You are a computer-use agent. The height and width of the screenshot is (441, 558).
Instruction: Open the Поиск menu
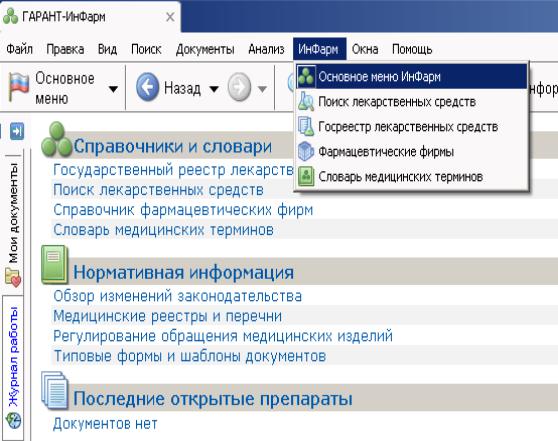pyautogui.click(x=146, y=49)
